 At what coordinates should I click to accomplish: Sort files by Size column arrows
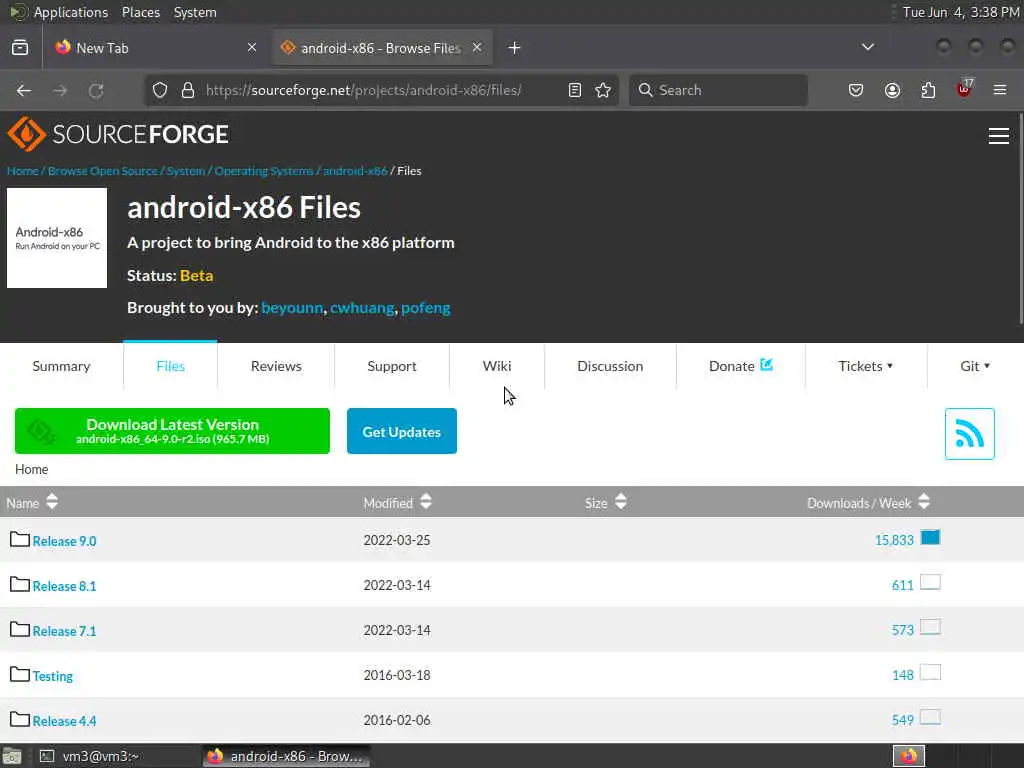[x=620, y=502]
